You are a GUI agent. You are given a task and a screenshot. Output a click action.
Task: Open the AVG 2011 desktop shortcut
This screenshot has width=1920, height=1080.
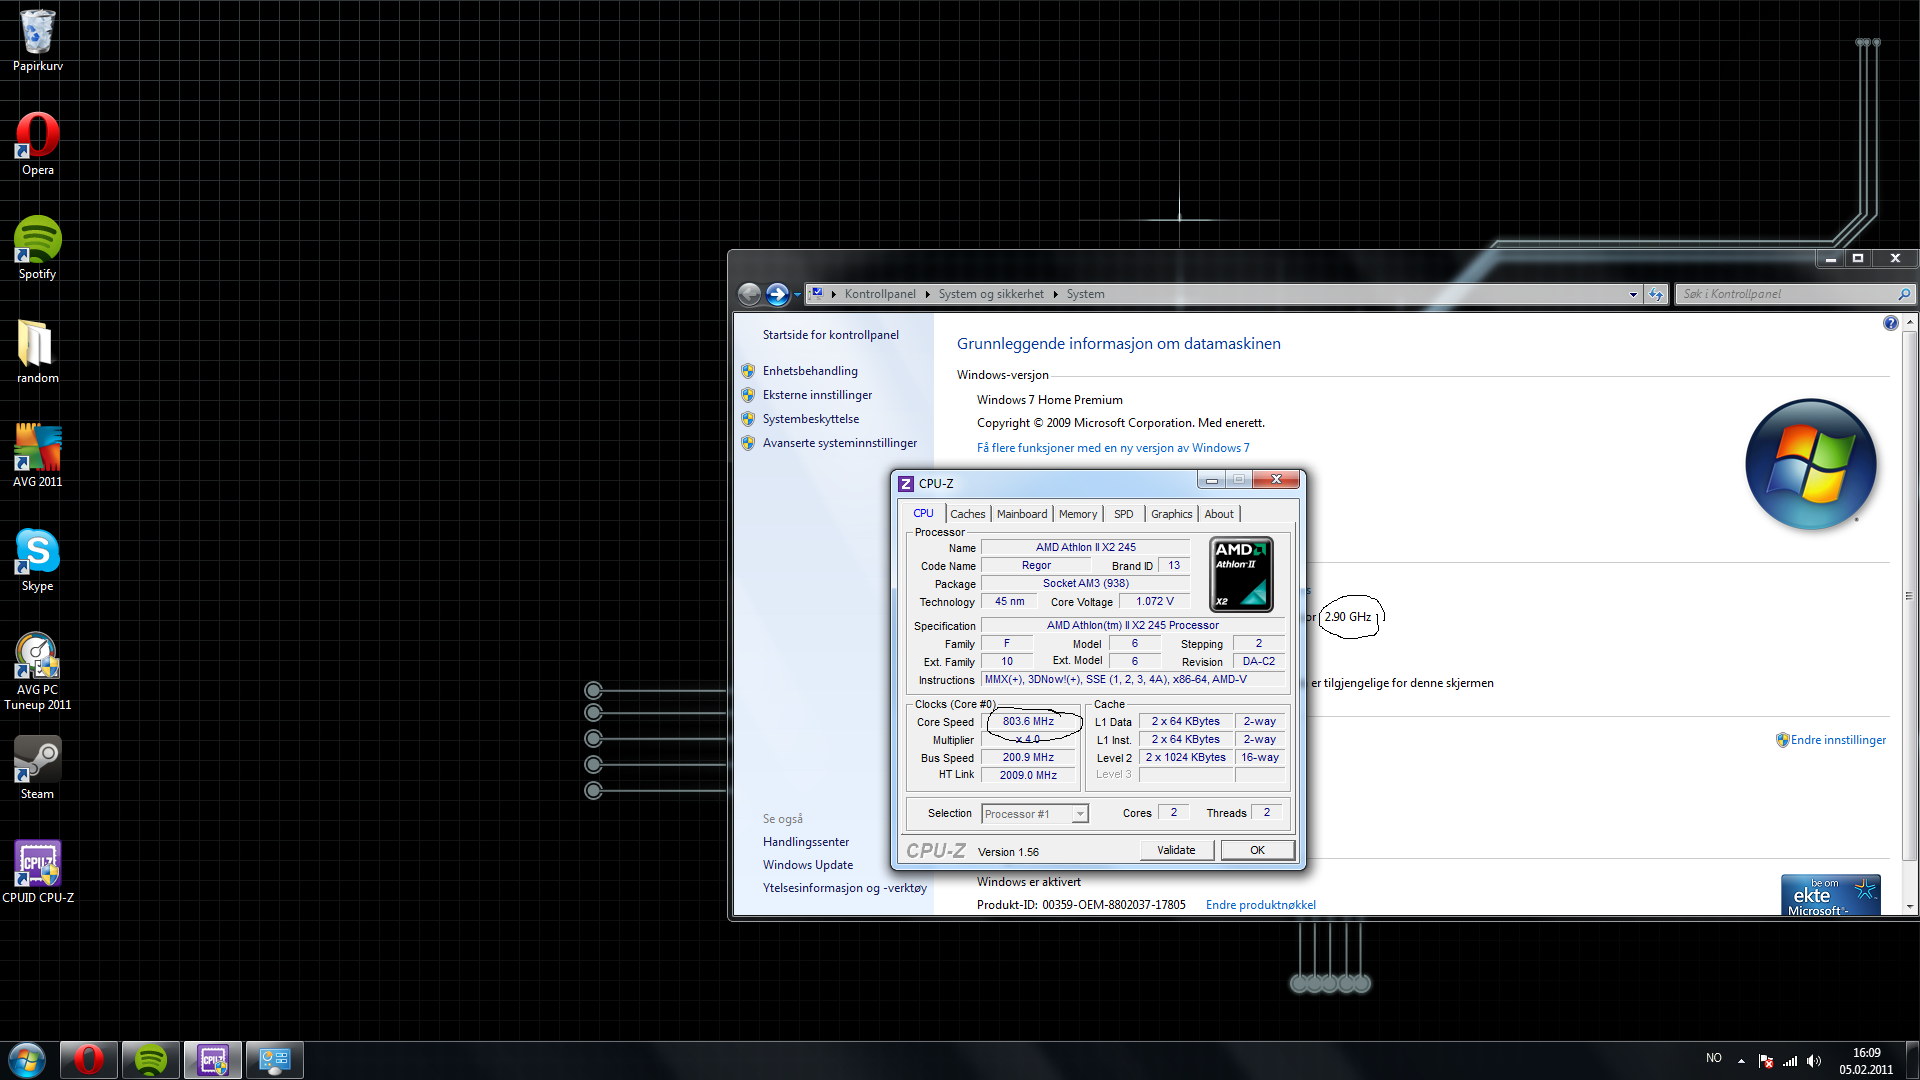pyautogui.click(x=38, y=456)
